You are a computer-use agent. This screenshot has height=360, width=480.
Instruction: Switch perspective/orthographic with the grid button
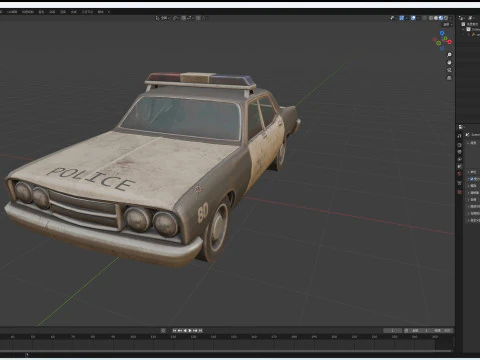tap(449, 78)
